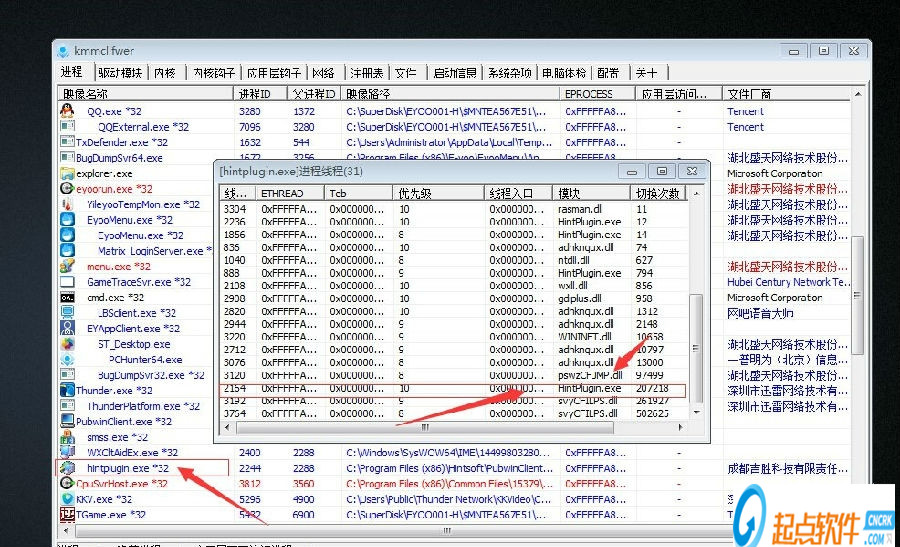Click the Thunder.exe process icon
900x547 pixels.
point(67,390)
